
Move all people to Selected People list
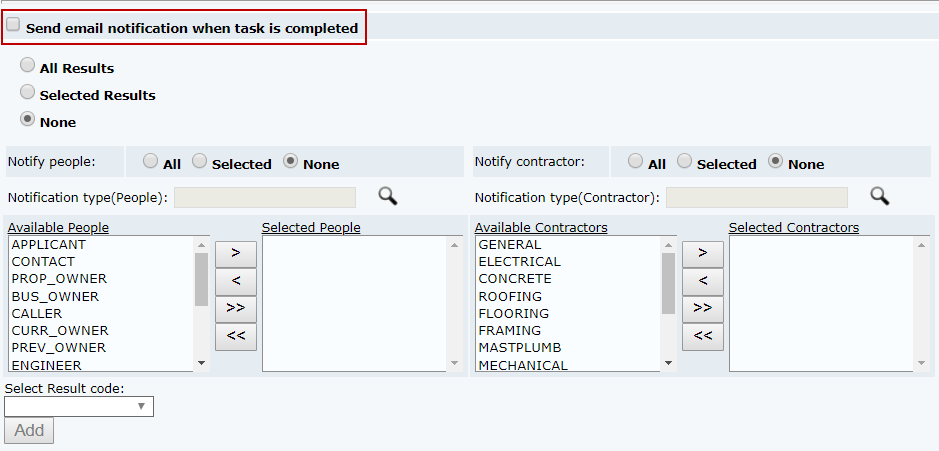(236, 308)
